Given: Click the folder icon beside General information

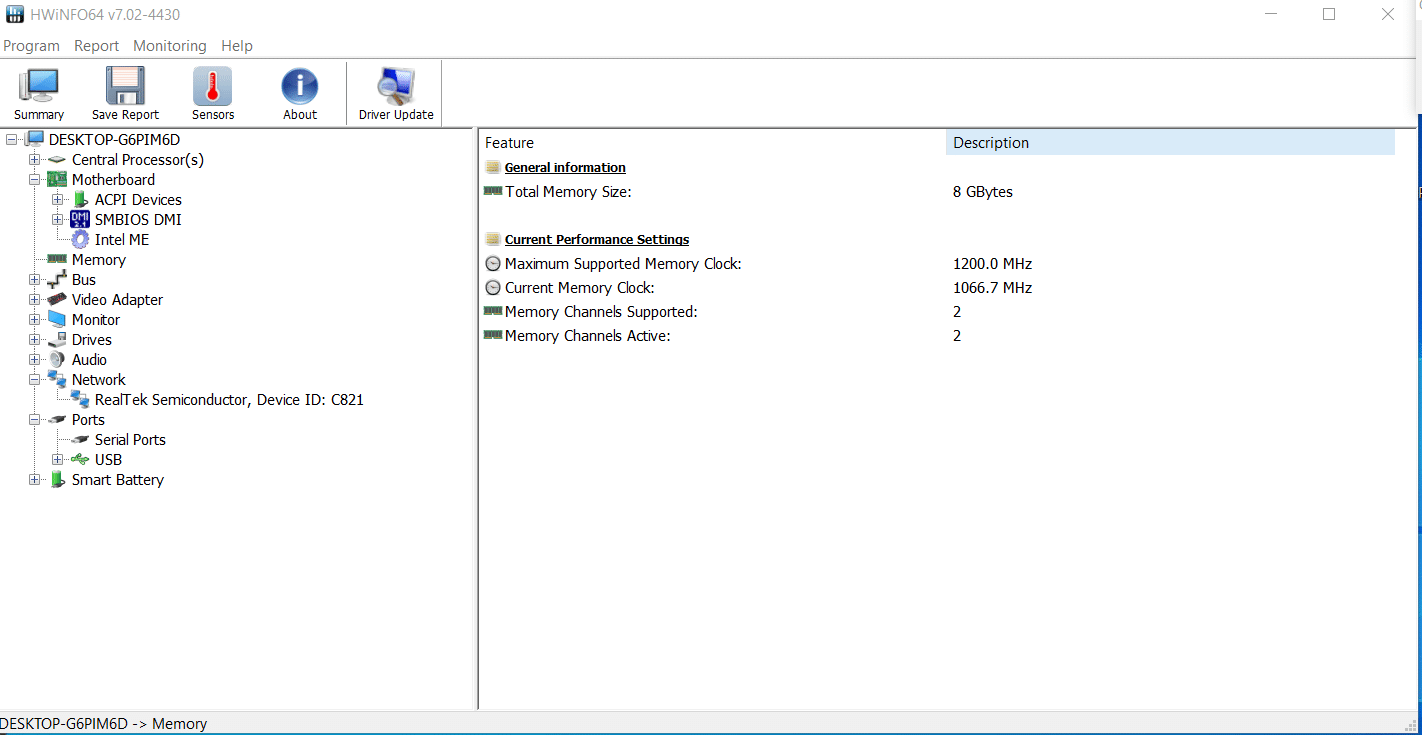Looking at the screenshot, I should click(x=493, y=167).
